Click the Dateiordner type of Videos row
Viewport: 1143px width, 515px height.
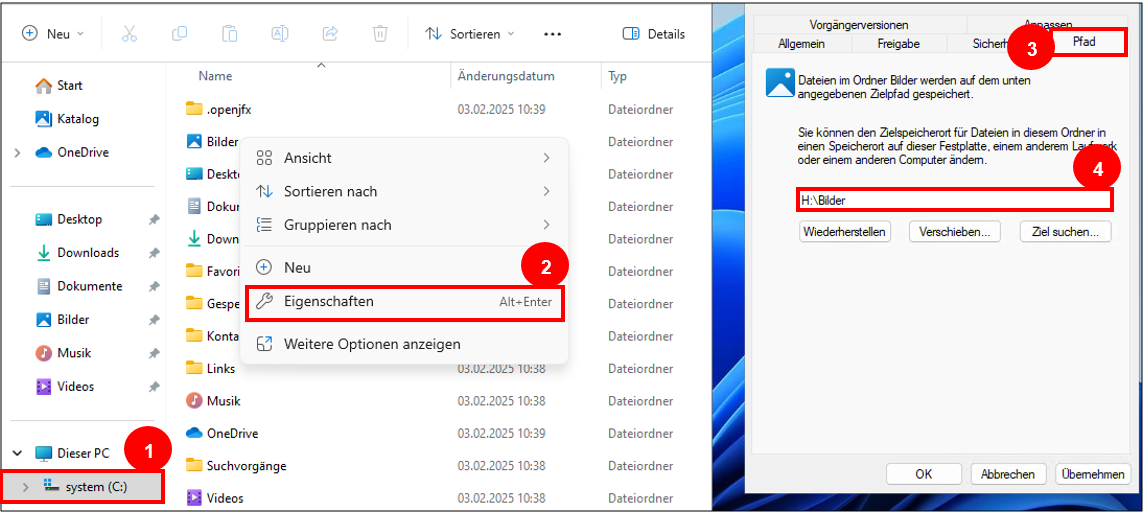point(641,498)
